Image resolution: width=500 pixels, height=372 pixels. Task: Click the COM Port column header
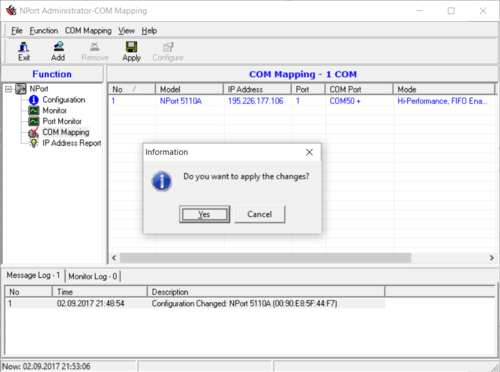359,89
